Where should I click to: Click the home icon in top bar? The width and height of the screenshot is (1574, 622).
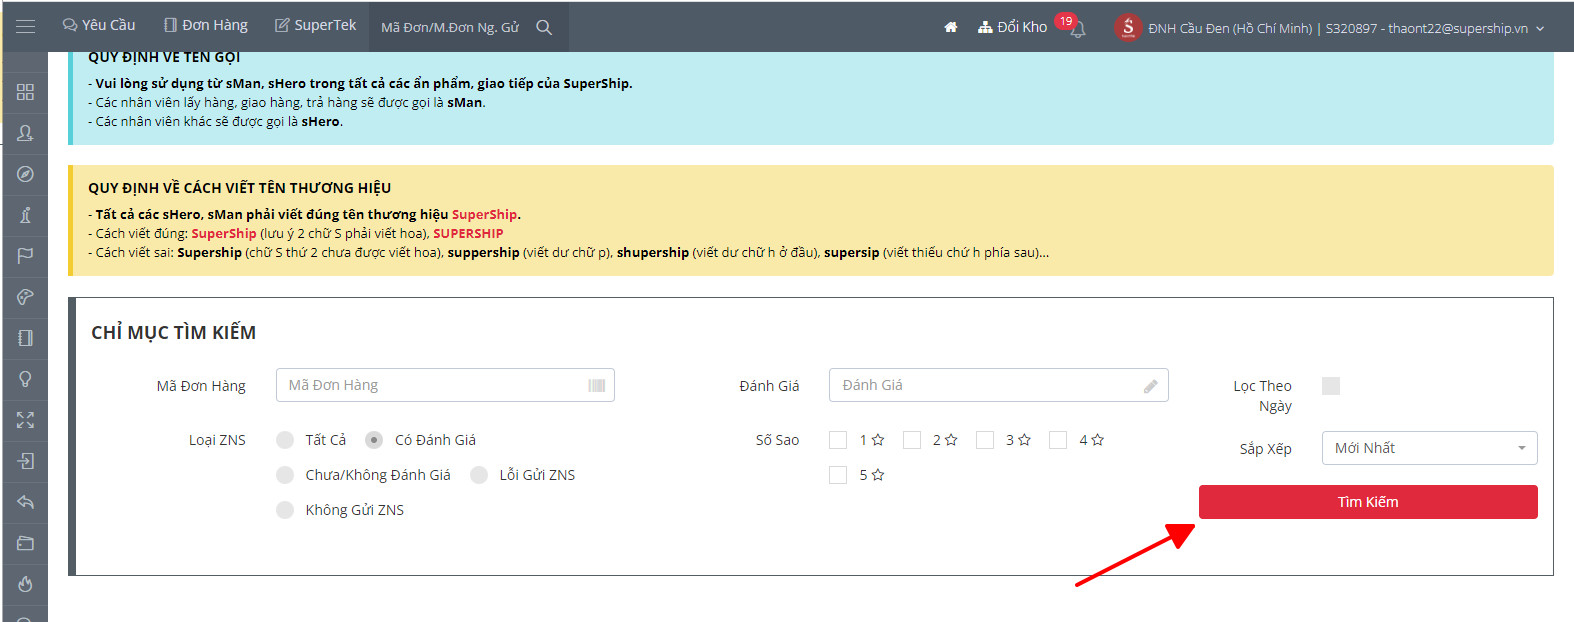[x=951, y=27]
